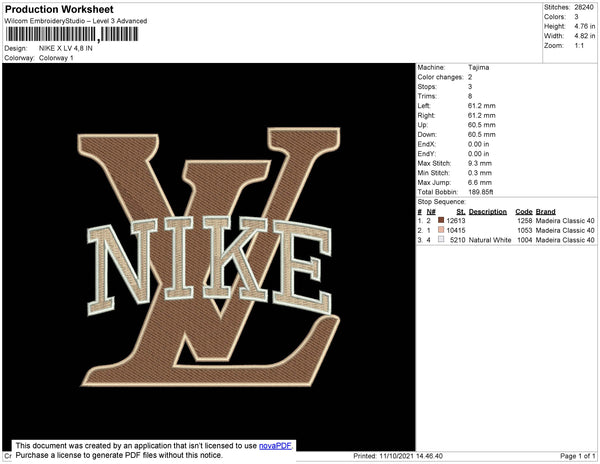The height and width of the screenshot is (464, 600).
Task: Click the peach color swatch 10415
Action: tap(441, 230)
